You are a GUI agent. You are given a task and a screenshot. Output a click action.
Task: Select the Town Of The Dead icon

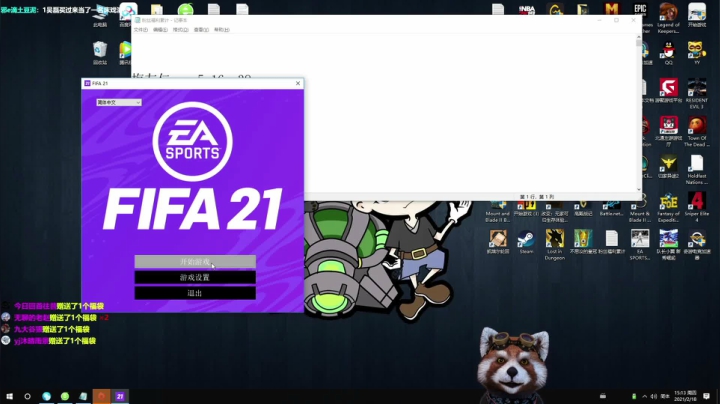click(x=697, y=132)
